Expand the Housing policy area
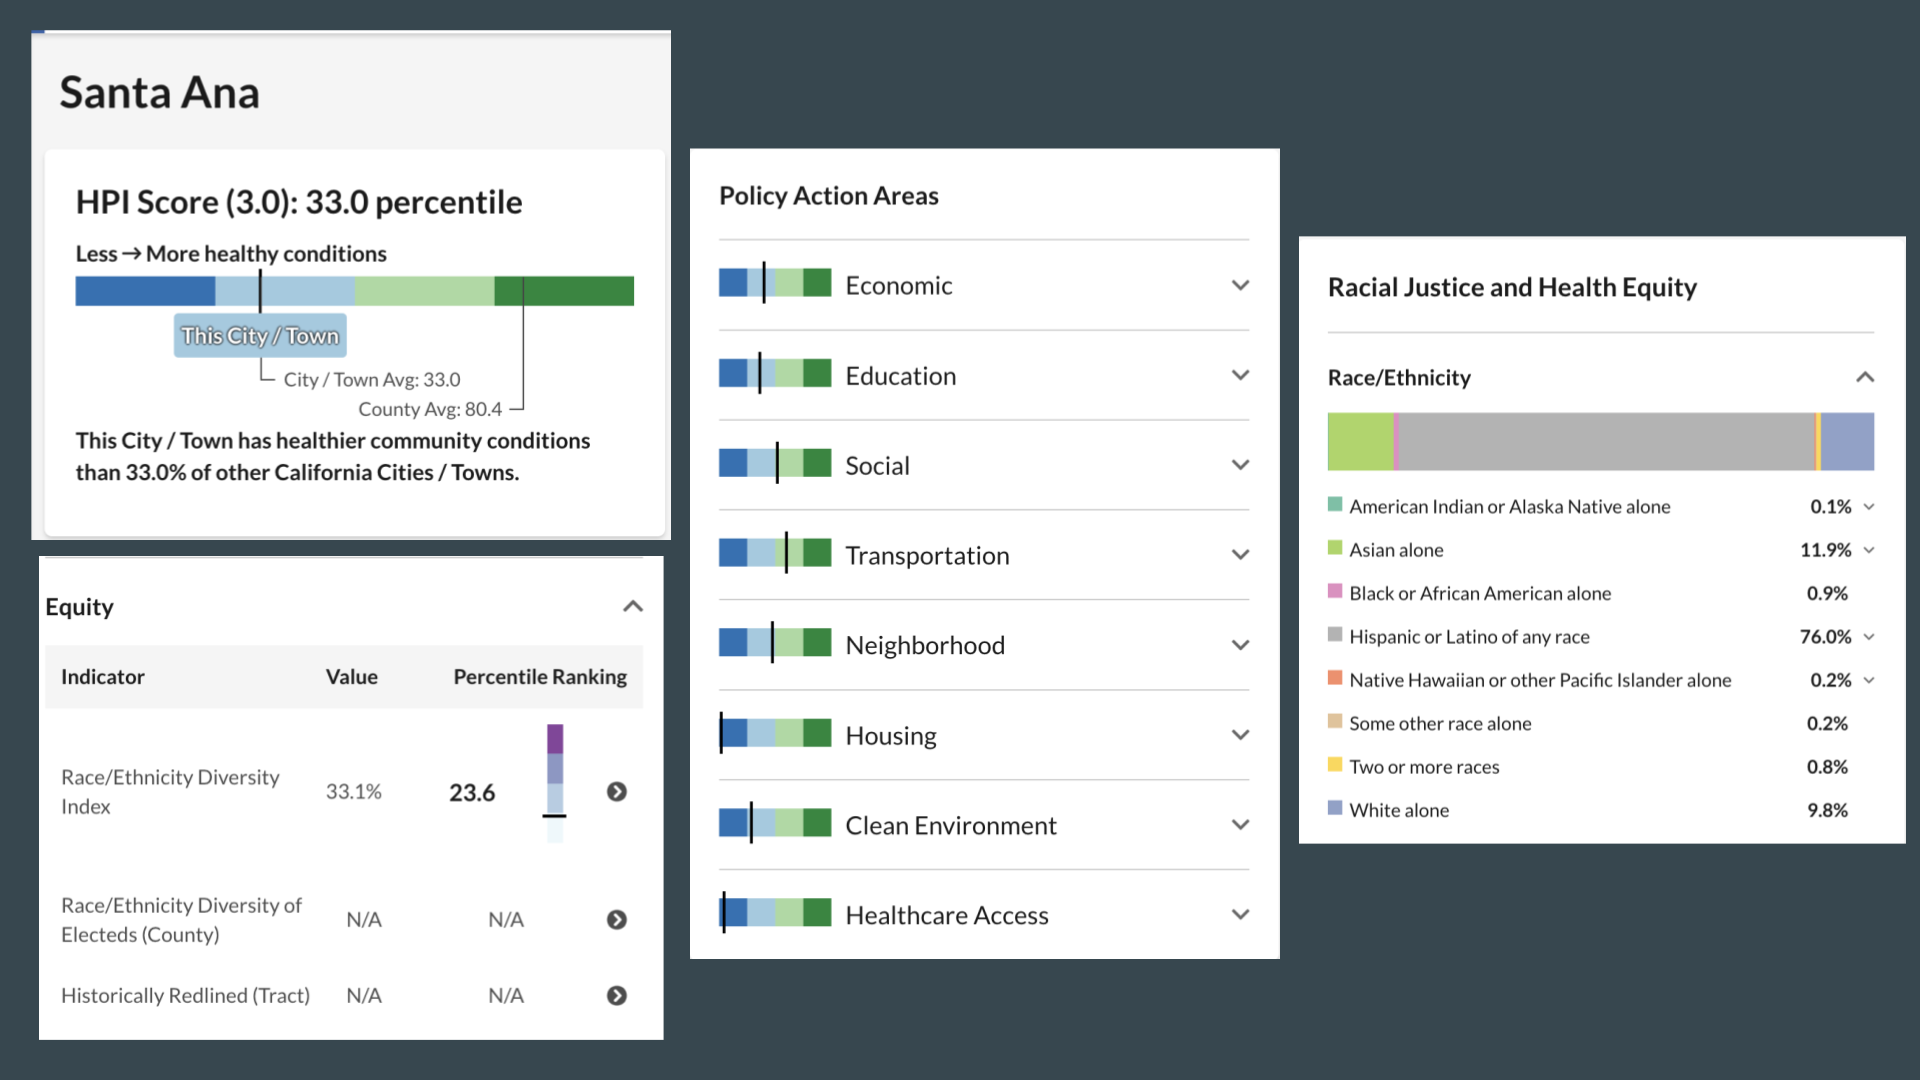The width and height of the screenshot is (1920, 1080). [x=1240, y=736]
